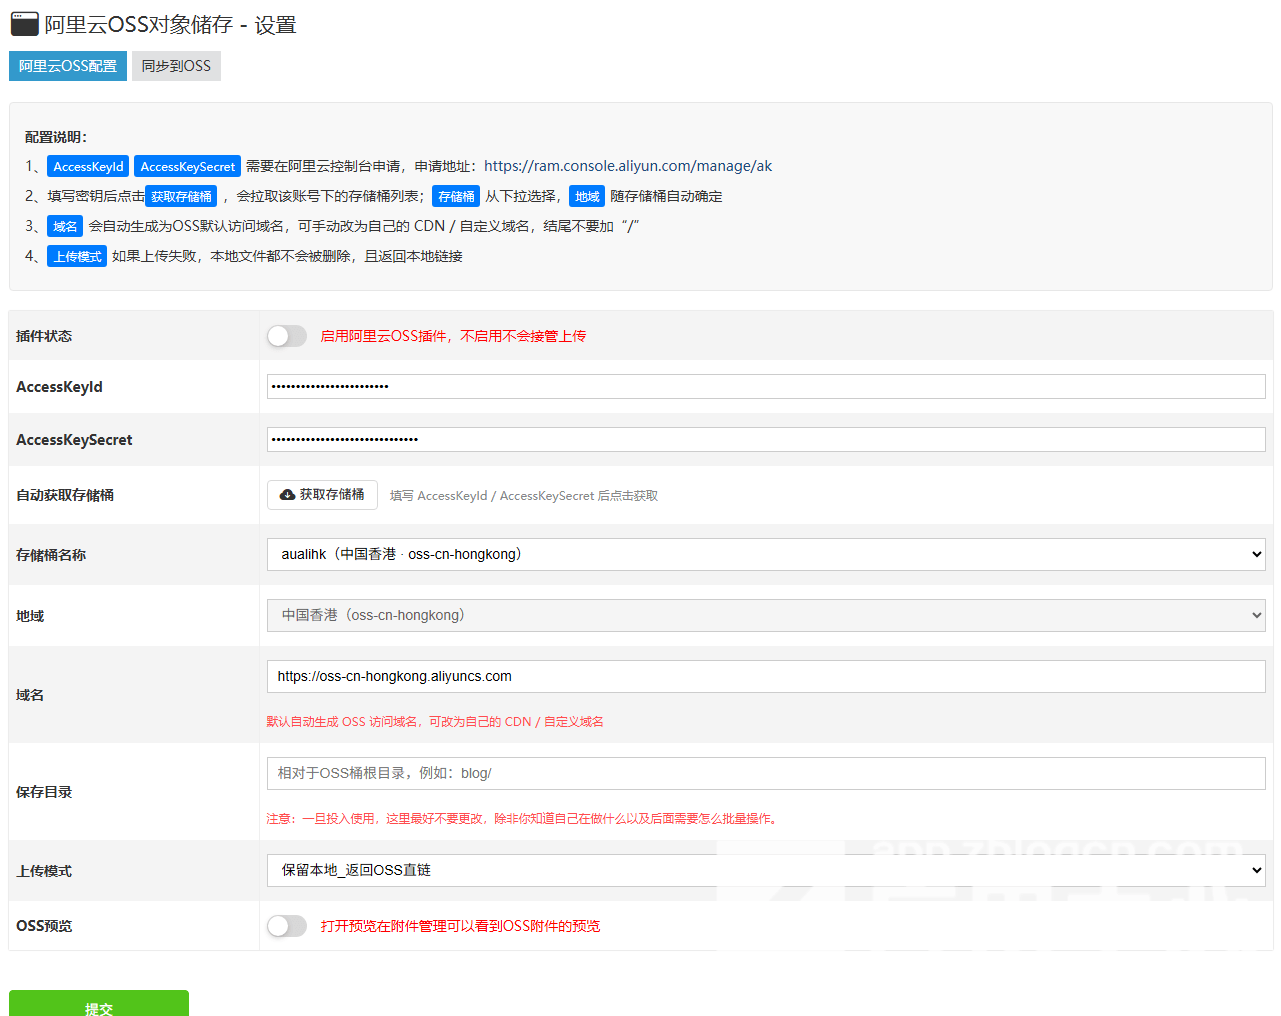Click the 阿里云OSS对象储存 - 设置 page title
This screenshot has height=1016, width=1281.
coord(170,25)
